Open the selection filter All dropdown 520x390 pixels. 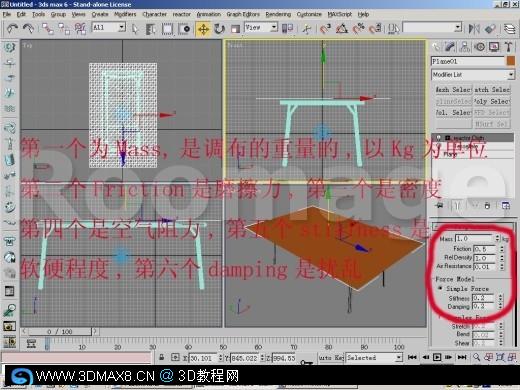(x=109, y=27)
